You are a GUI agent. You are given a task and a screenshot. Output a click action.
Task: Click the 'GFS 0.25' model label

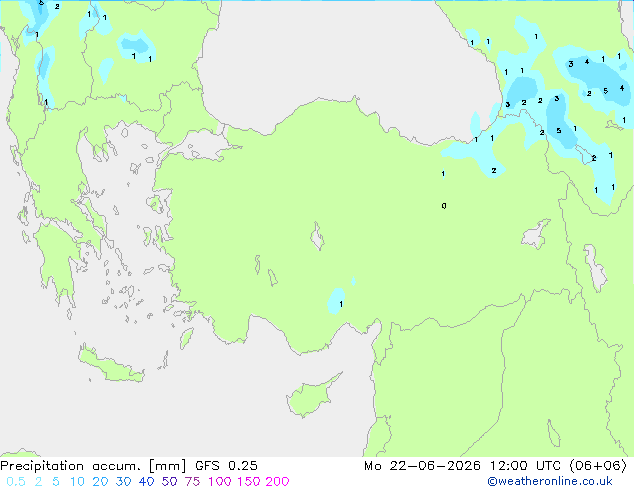(x=226, y=466)
